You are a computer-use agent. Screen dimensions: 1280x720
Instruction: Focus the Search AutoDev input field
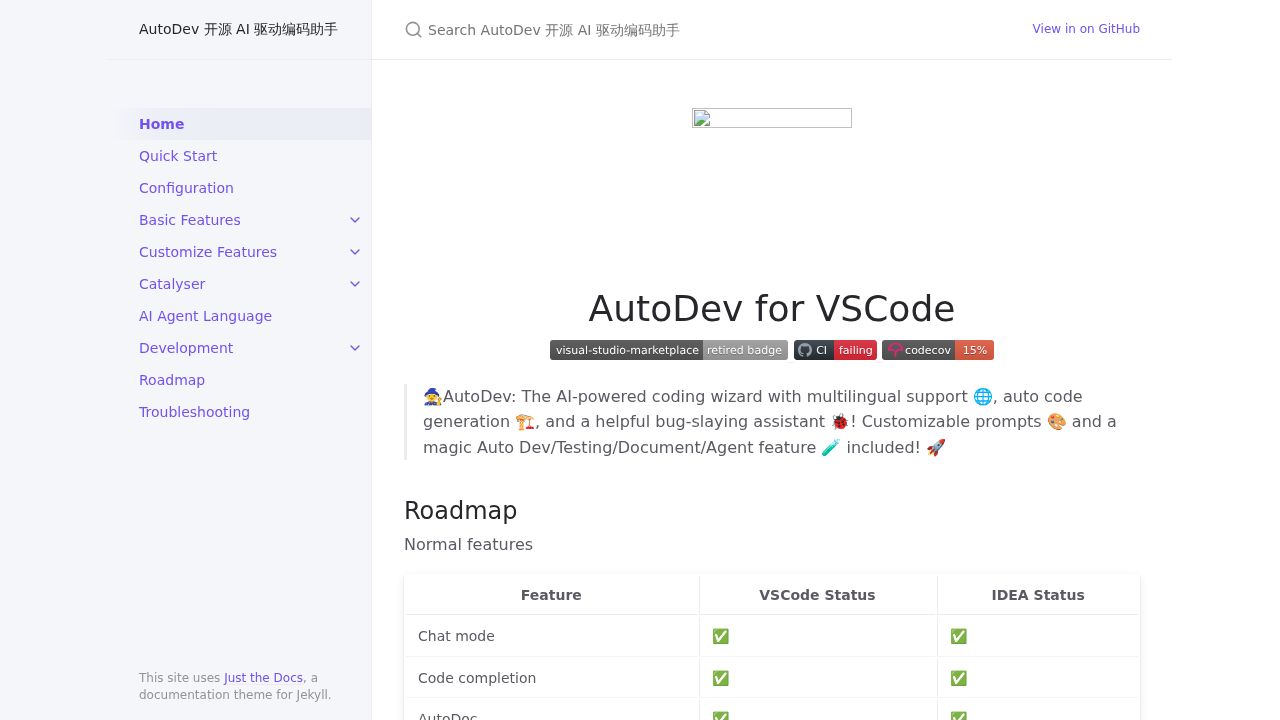700,30
